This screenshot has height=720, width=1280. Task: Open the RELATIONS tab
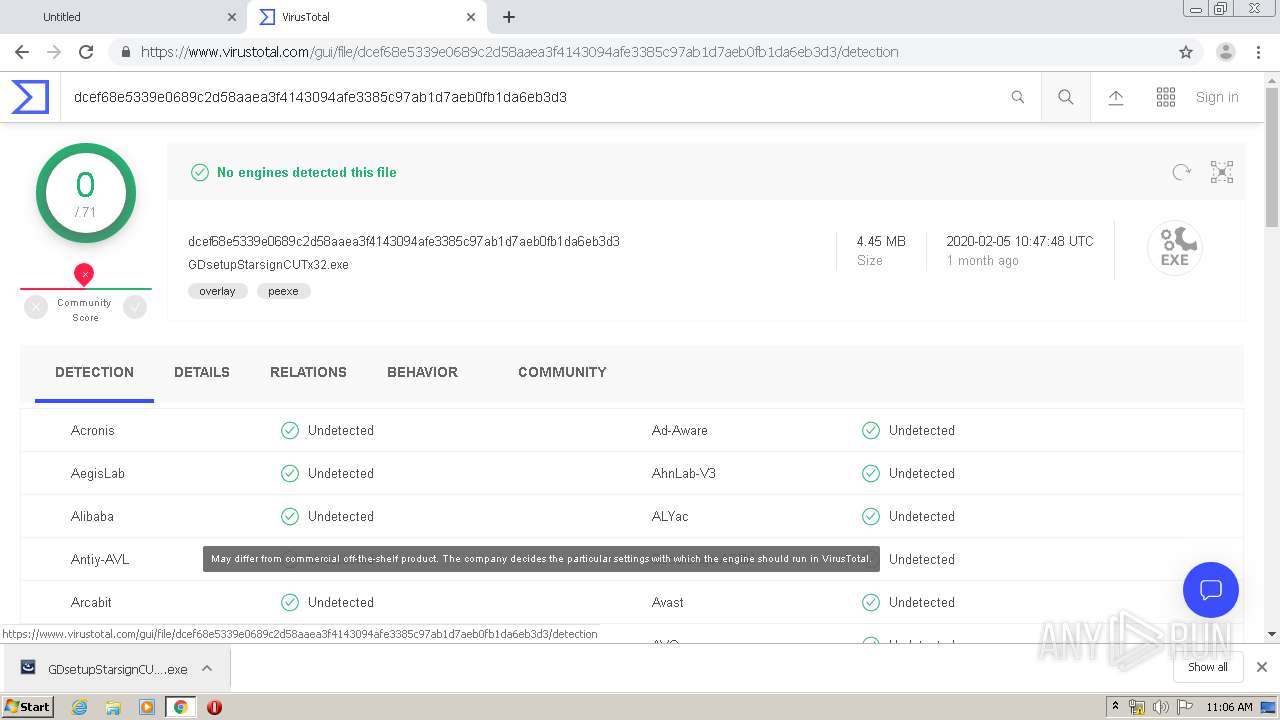coord(308,372)
